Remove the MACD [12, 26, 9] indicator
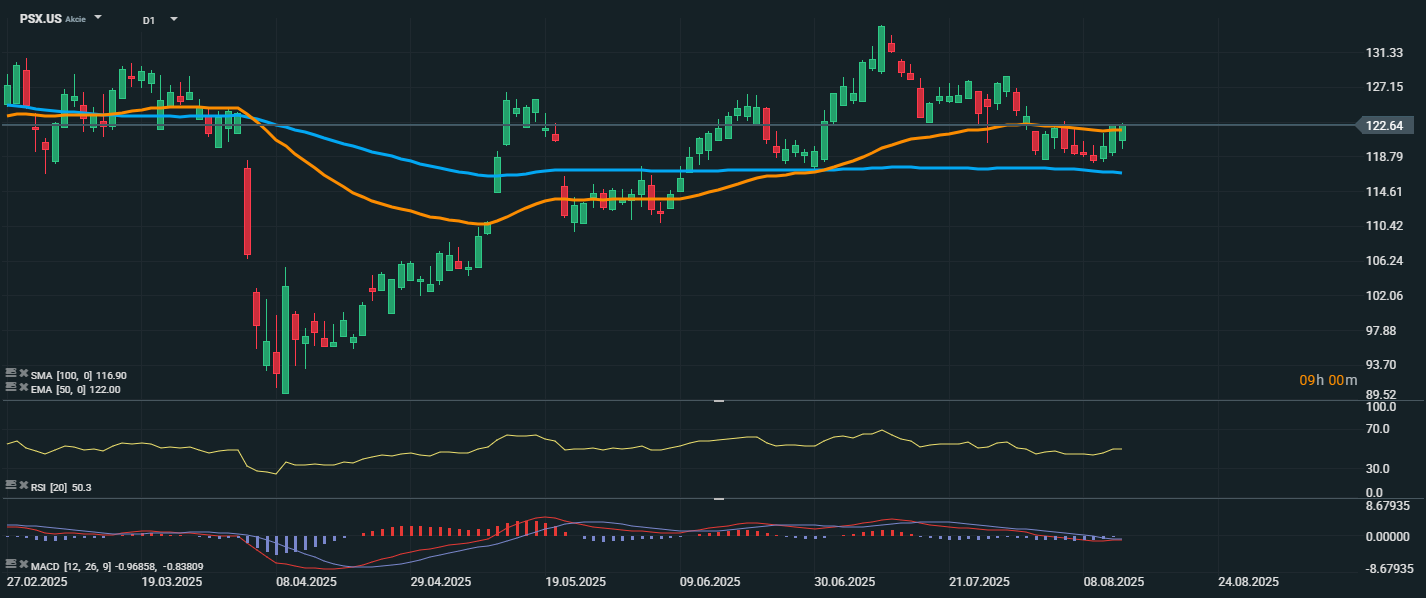Screen dimensions: 1426x598 tap(24, 564)
